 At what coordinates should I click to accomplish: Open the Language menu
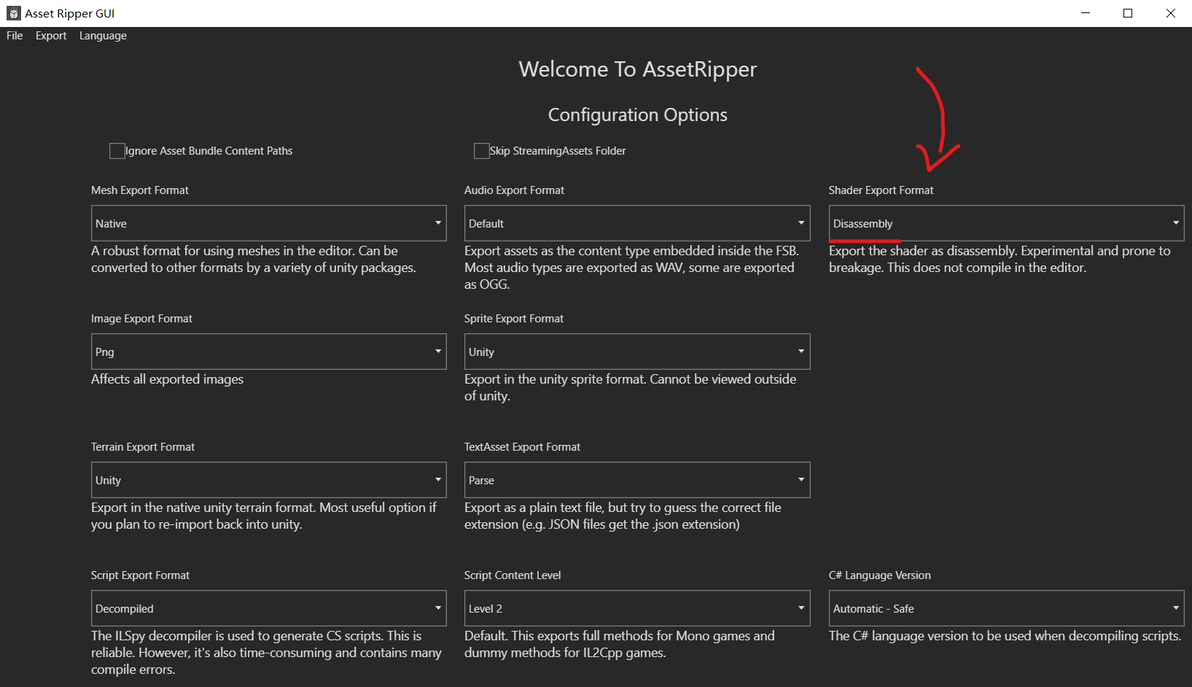pos(103,36)
